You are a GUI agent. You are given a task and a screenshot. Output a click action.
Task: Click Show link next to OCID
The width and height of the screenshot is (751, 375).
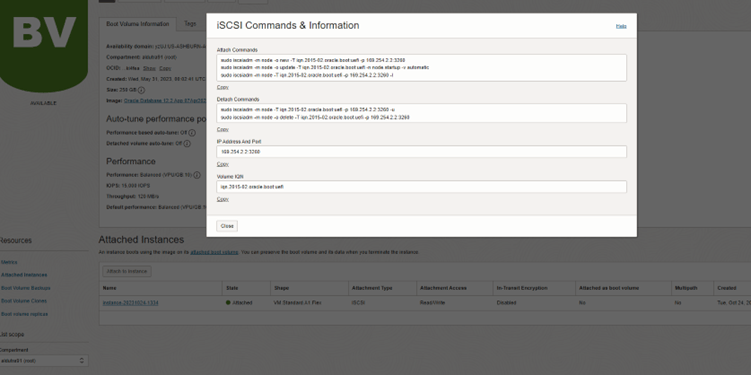tap(149, 68)
